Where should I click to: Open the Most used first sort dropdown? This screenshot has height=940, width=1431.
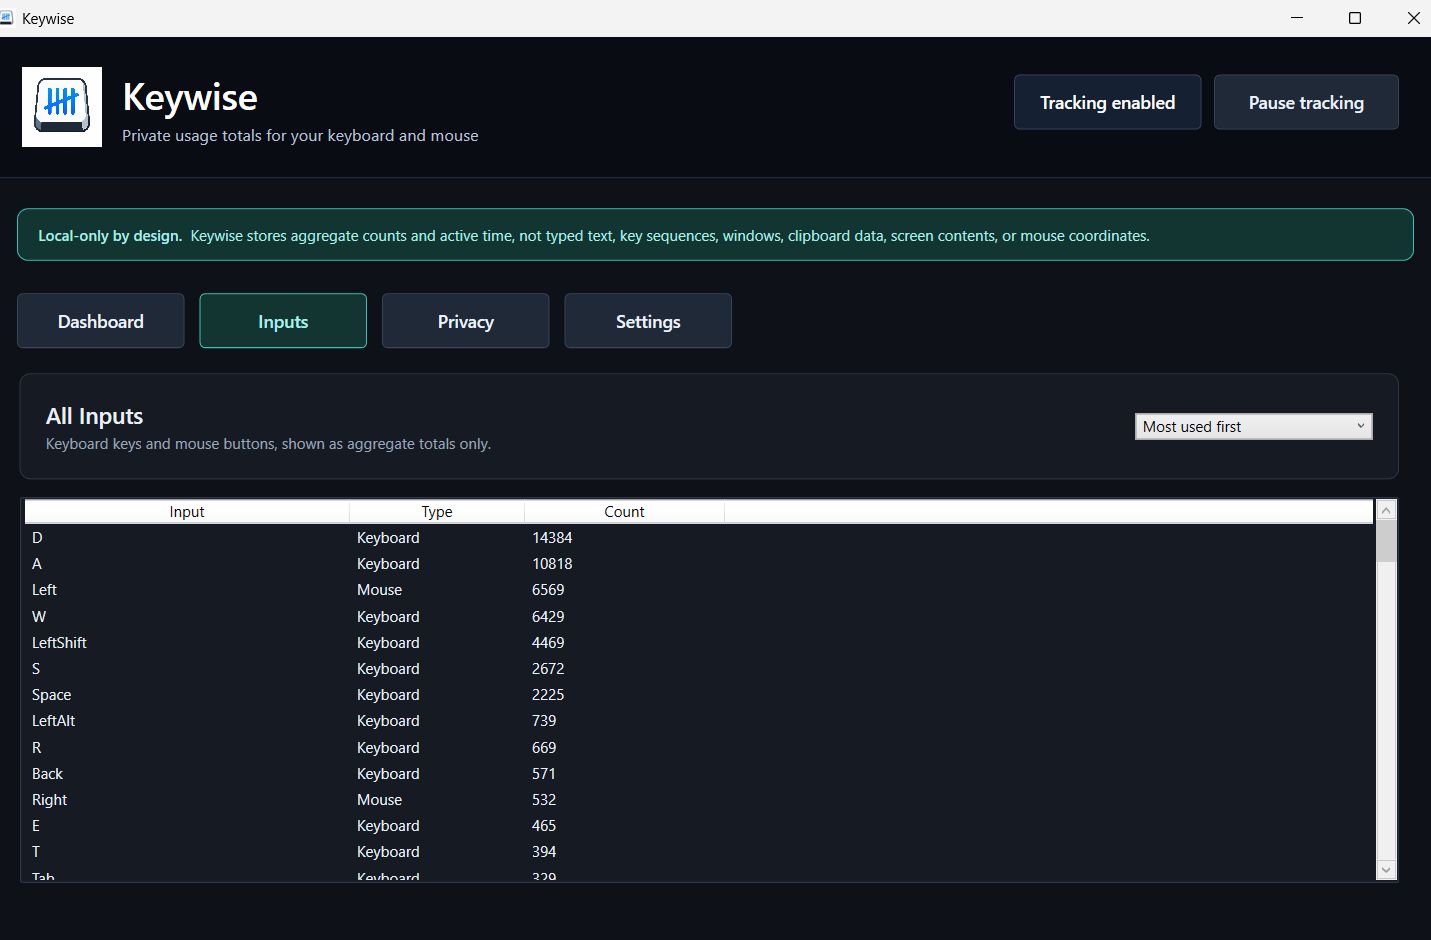1254,427
